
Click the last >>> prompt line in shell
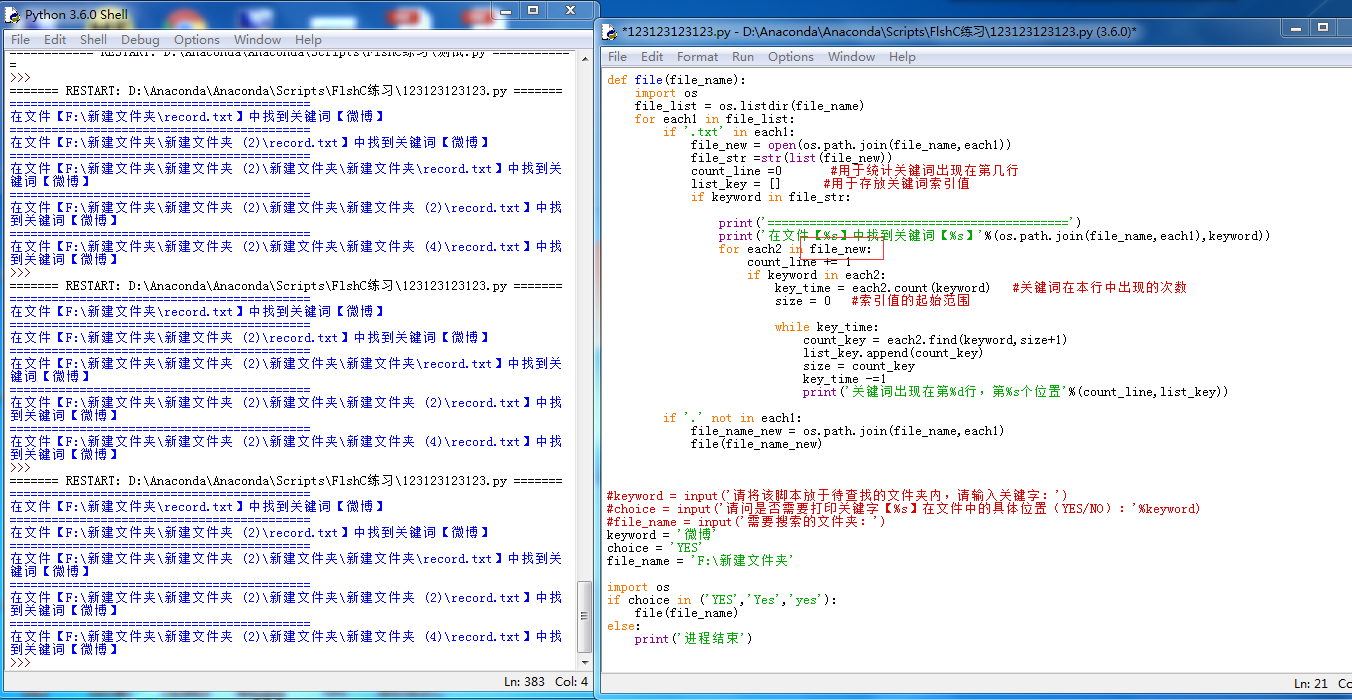40,662
